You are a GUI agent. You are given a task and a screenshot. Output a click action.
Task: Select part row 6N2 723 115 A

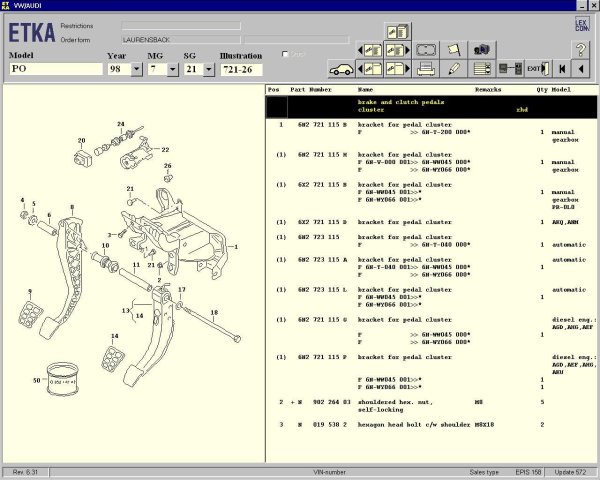[x=431, y=267]
